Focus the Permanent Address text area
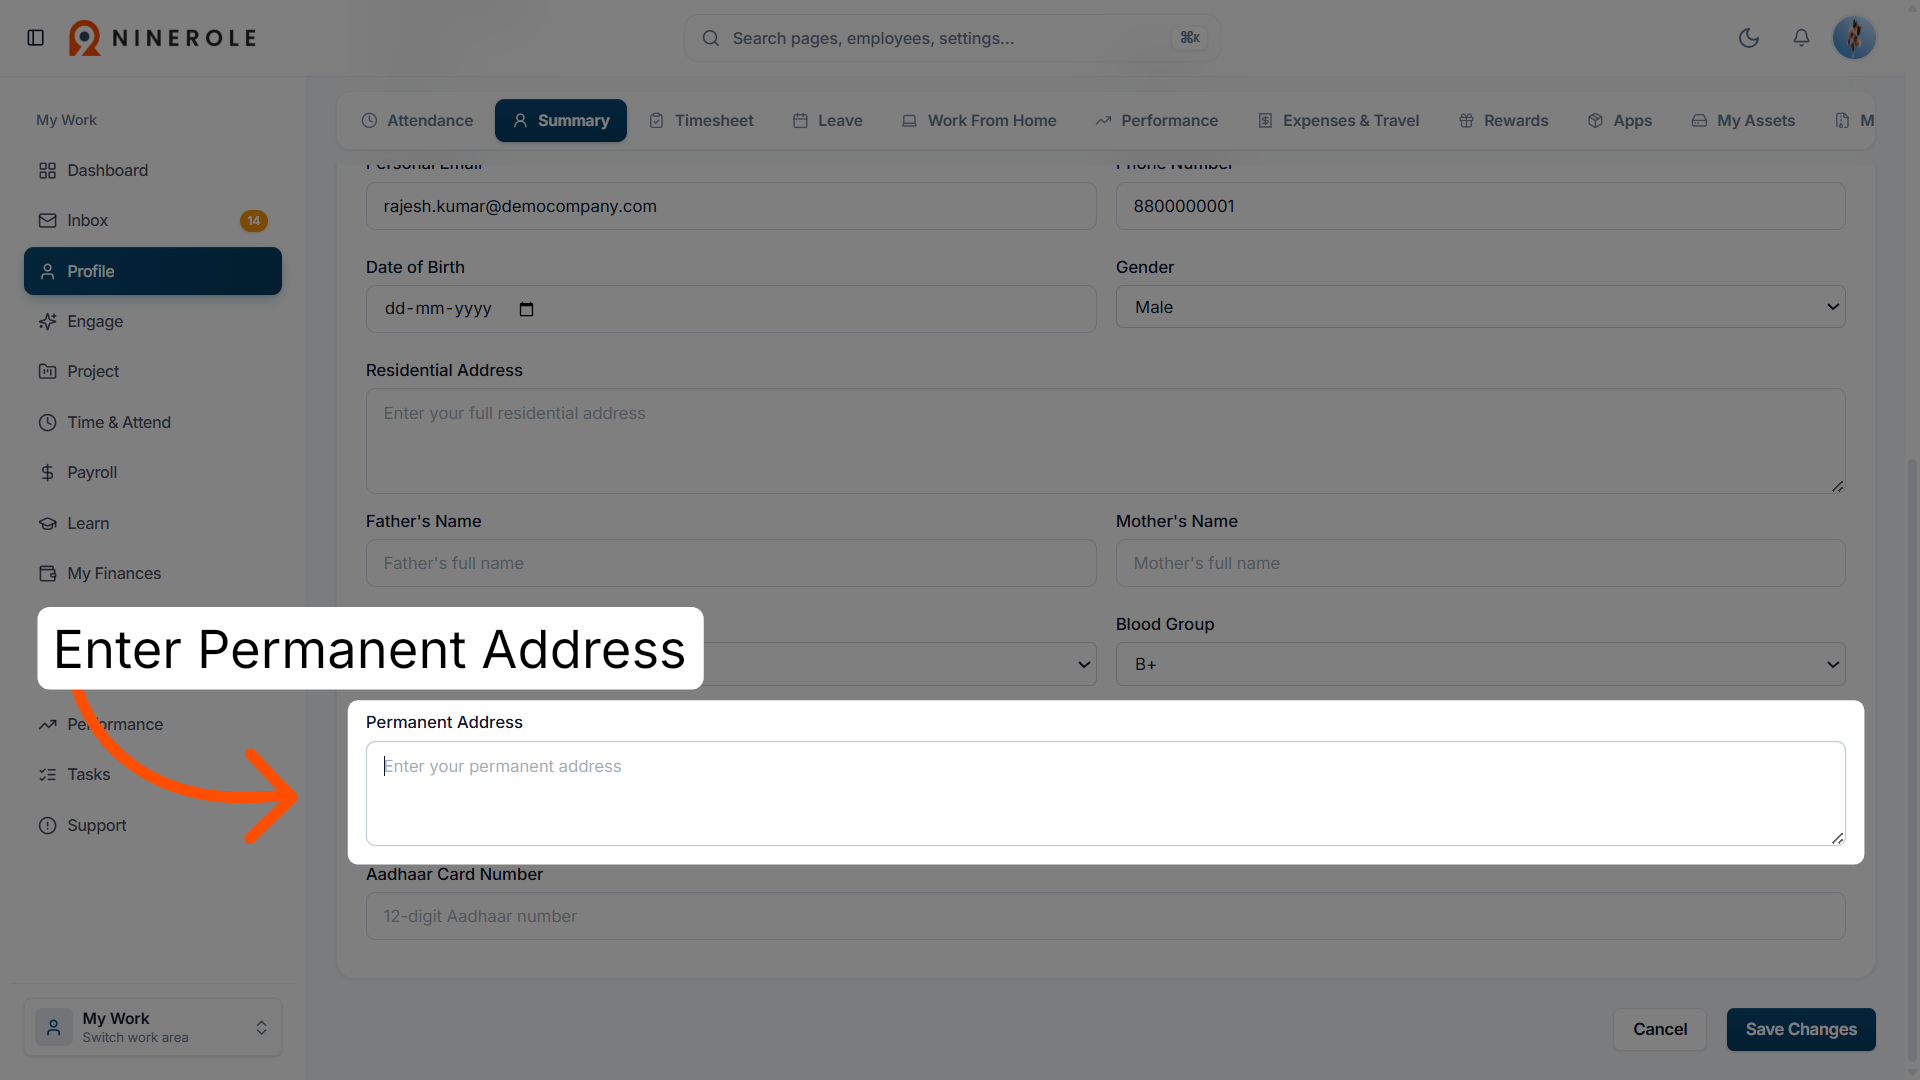 pyautogui.click(x=1105, y=793)
